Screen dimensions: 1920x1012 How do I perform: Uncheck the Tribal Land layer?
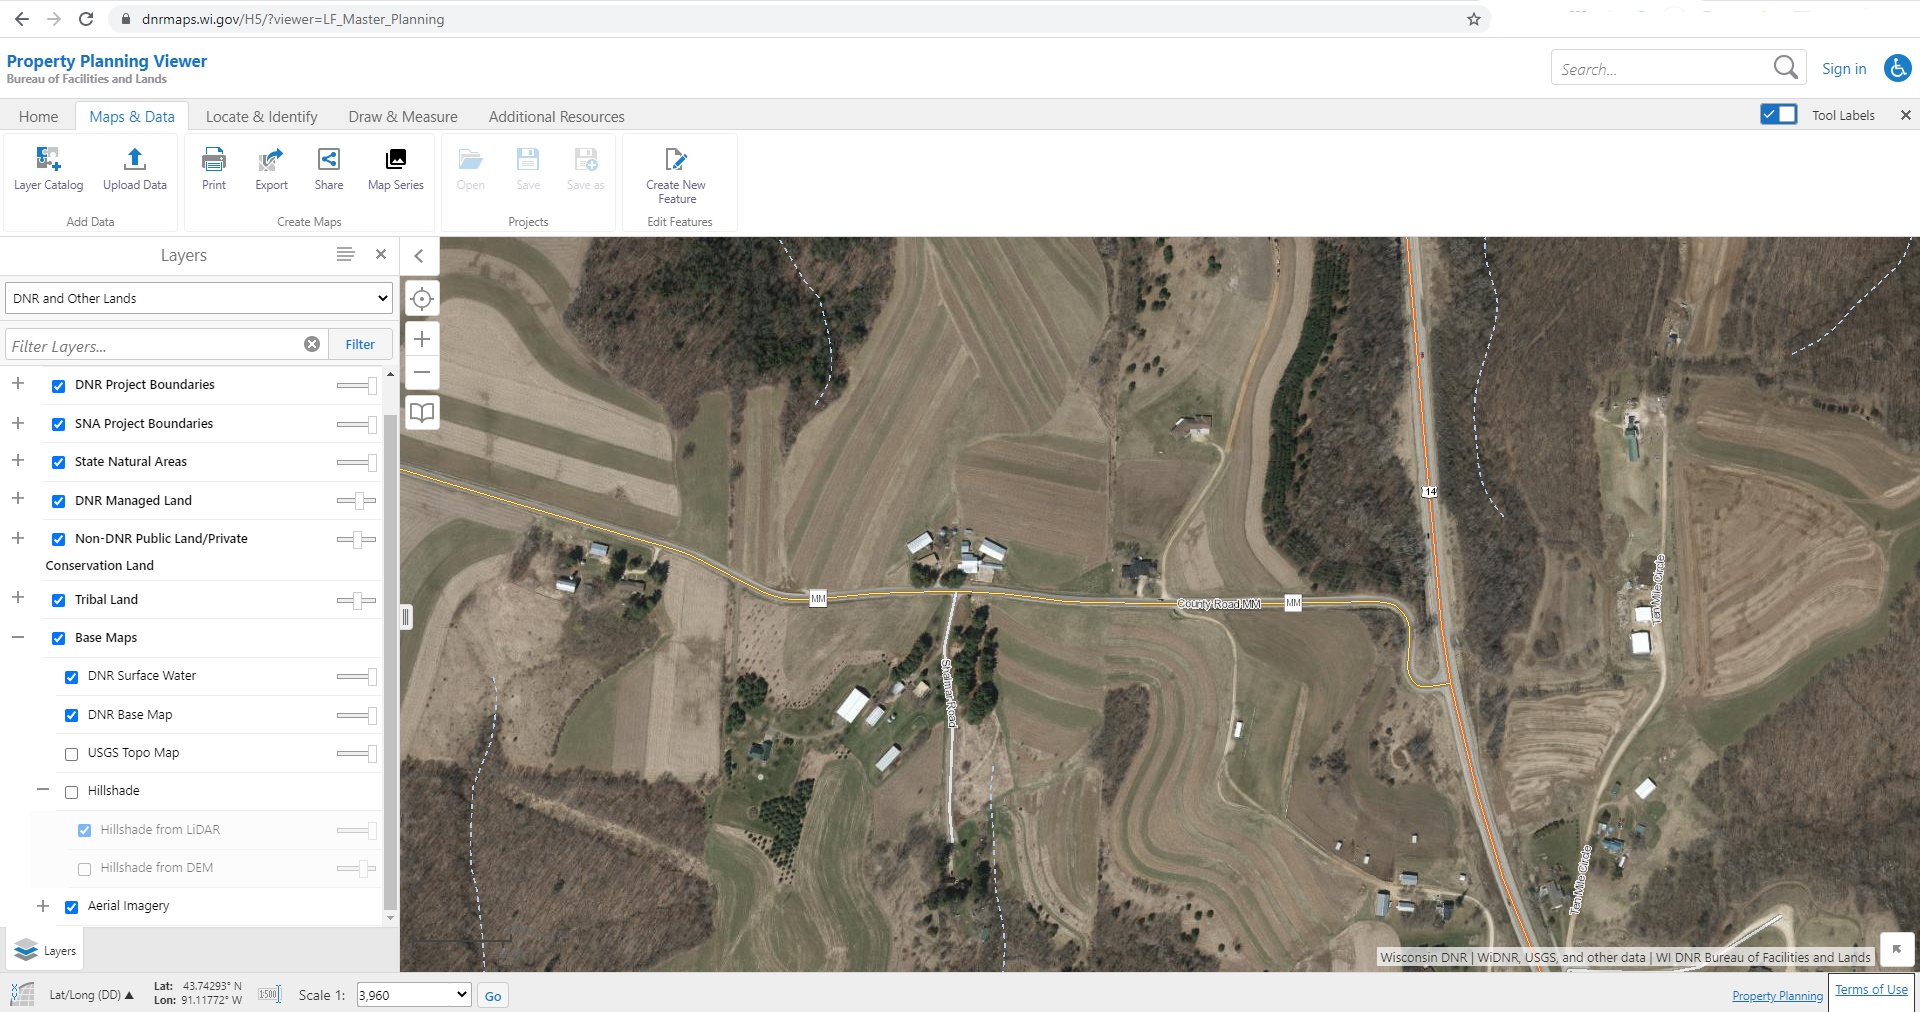(59, 600)
